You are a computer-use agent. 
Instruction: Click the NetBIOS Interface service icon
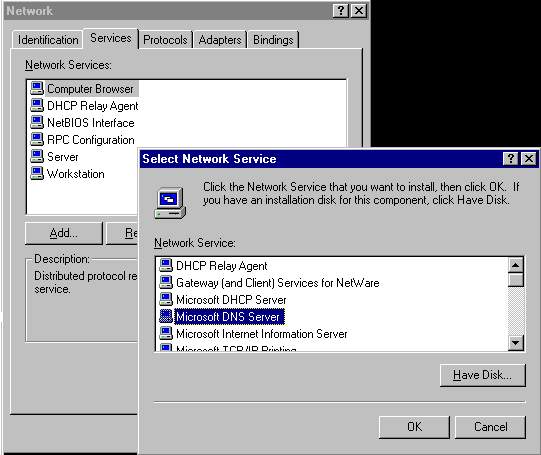click(x=37, y=122)
